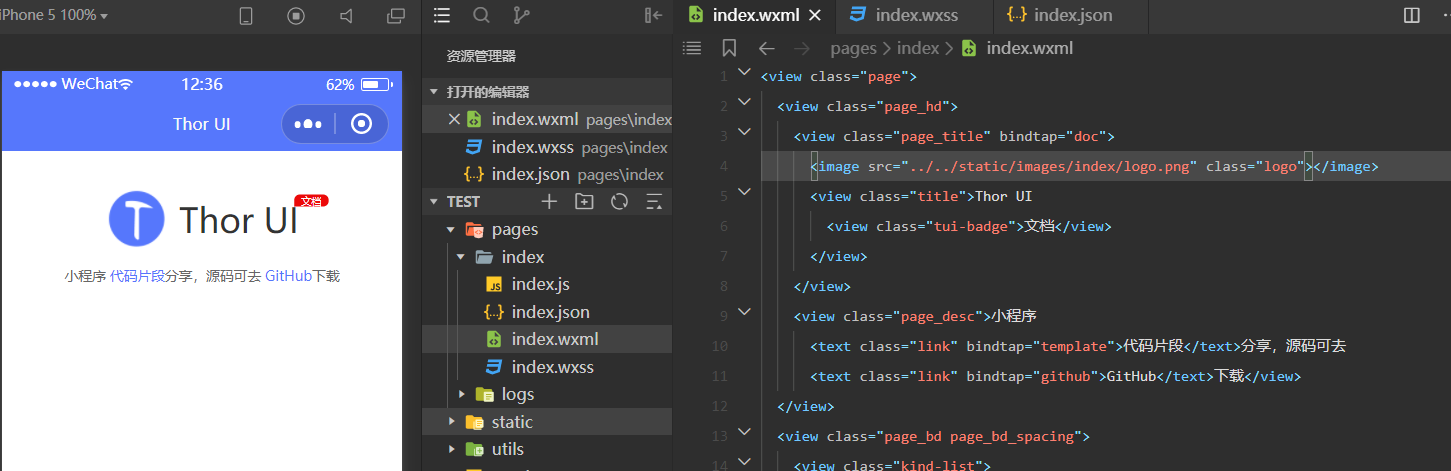Image resolution: width=1451 pixels, height=471 pixels.
Task: Click the 资源管理器 panel header
Action: click(481, 56)
